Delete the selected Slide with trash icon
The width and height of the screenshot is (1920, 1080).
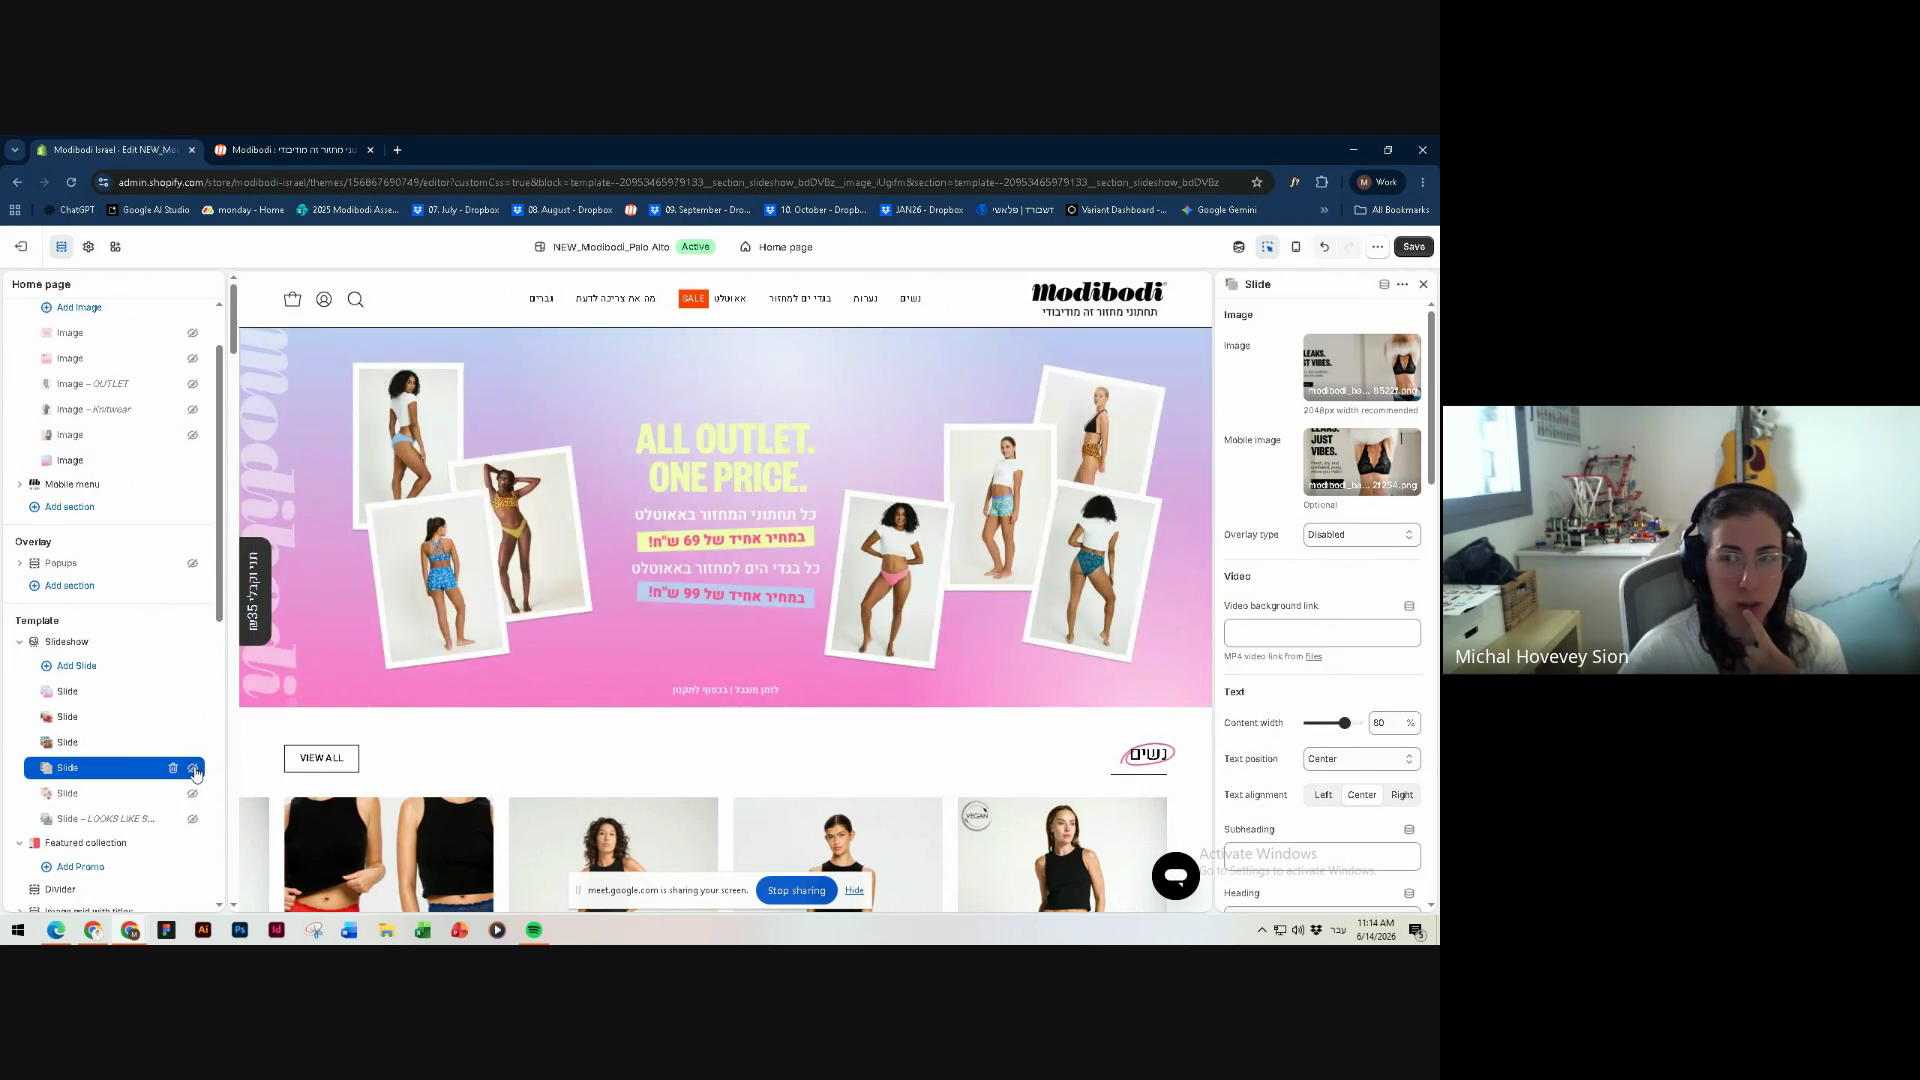tap(173, 768)
